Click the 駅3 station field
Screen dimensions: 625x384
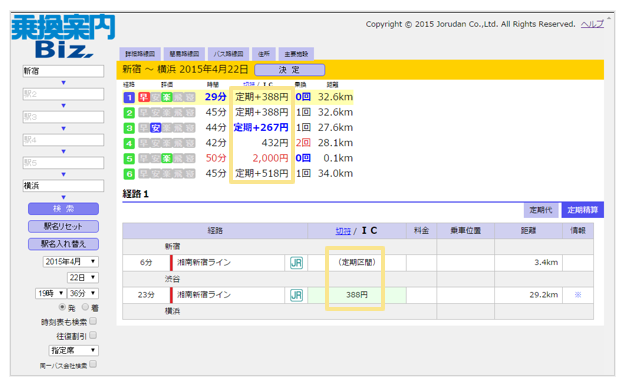click(63, 117)
